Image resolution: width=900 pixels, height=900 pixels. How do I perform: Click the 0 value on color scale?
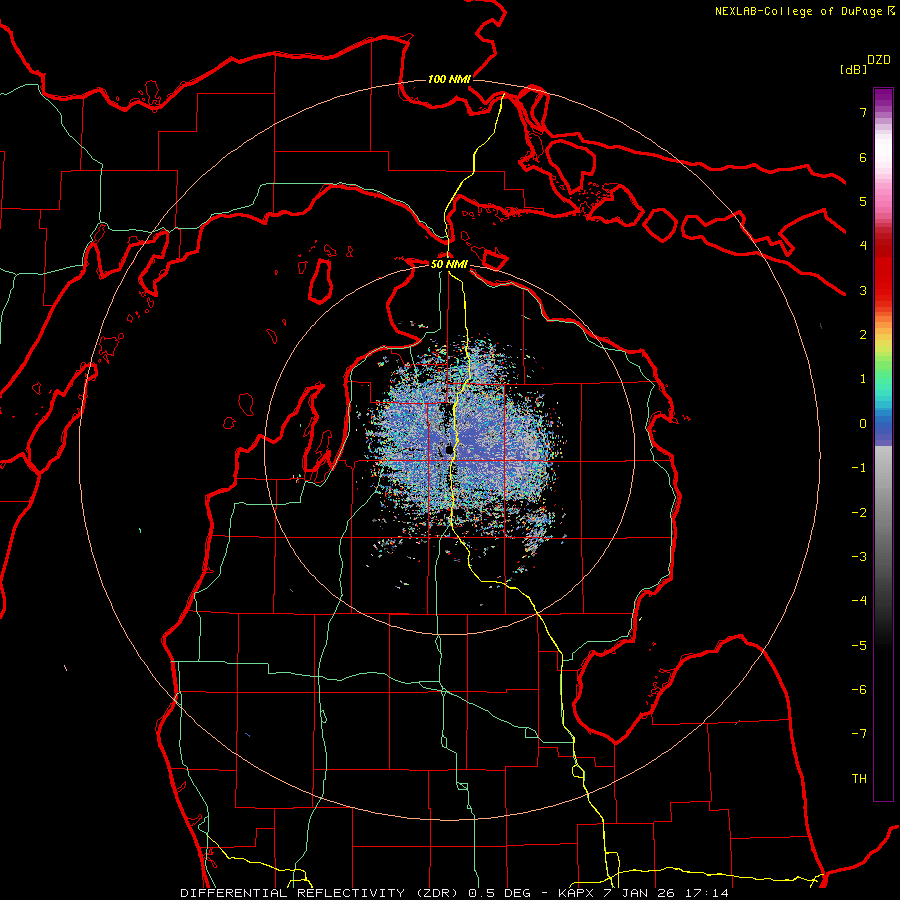863,424
